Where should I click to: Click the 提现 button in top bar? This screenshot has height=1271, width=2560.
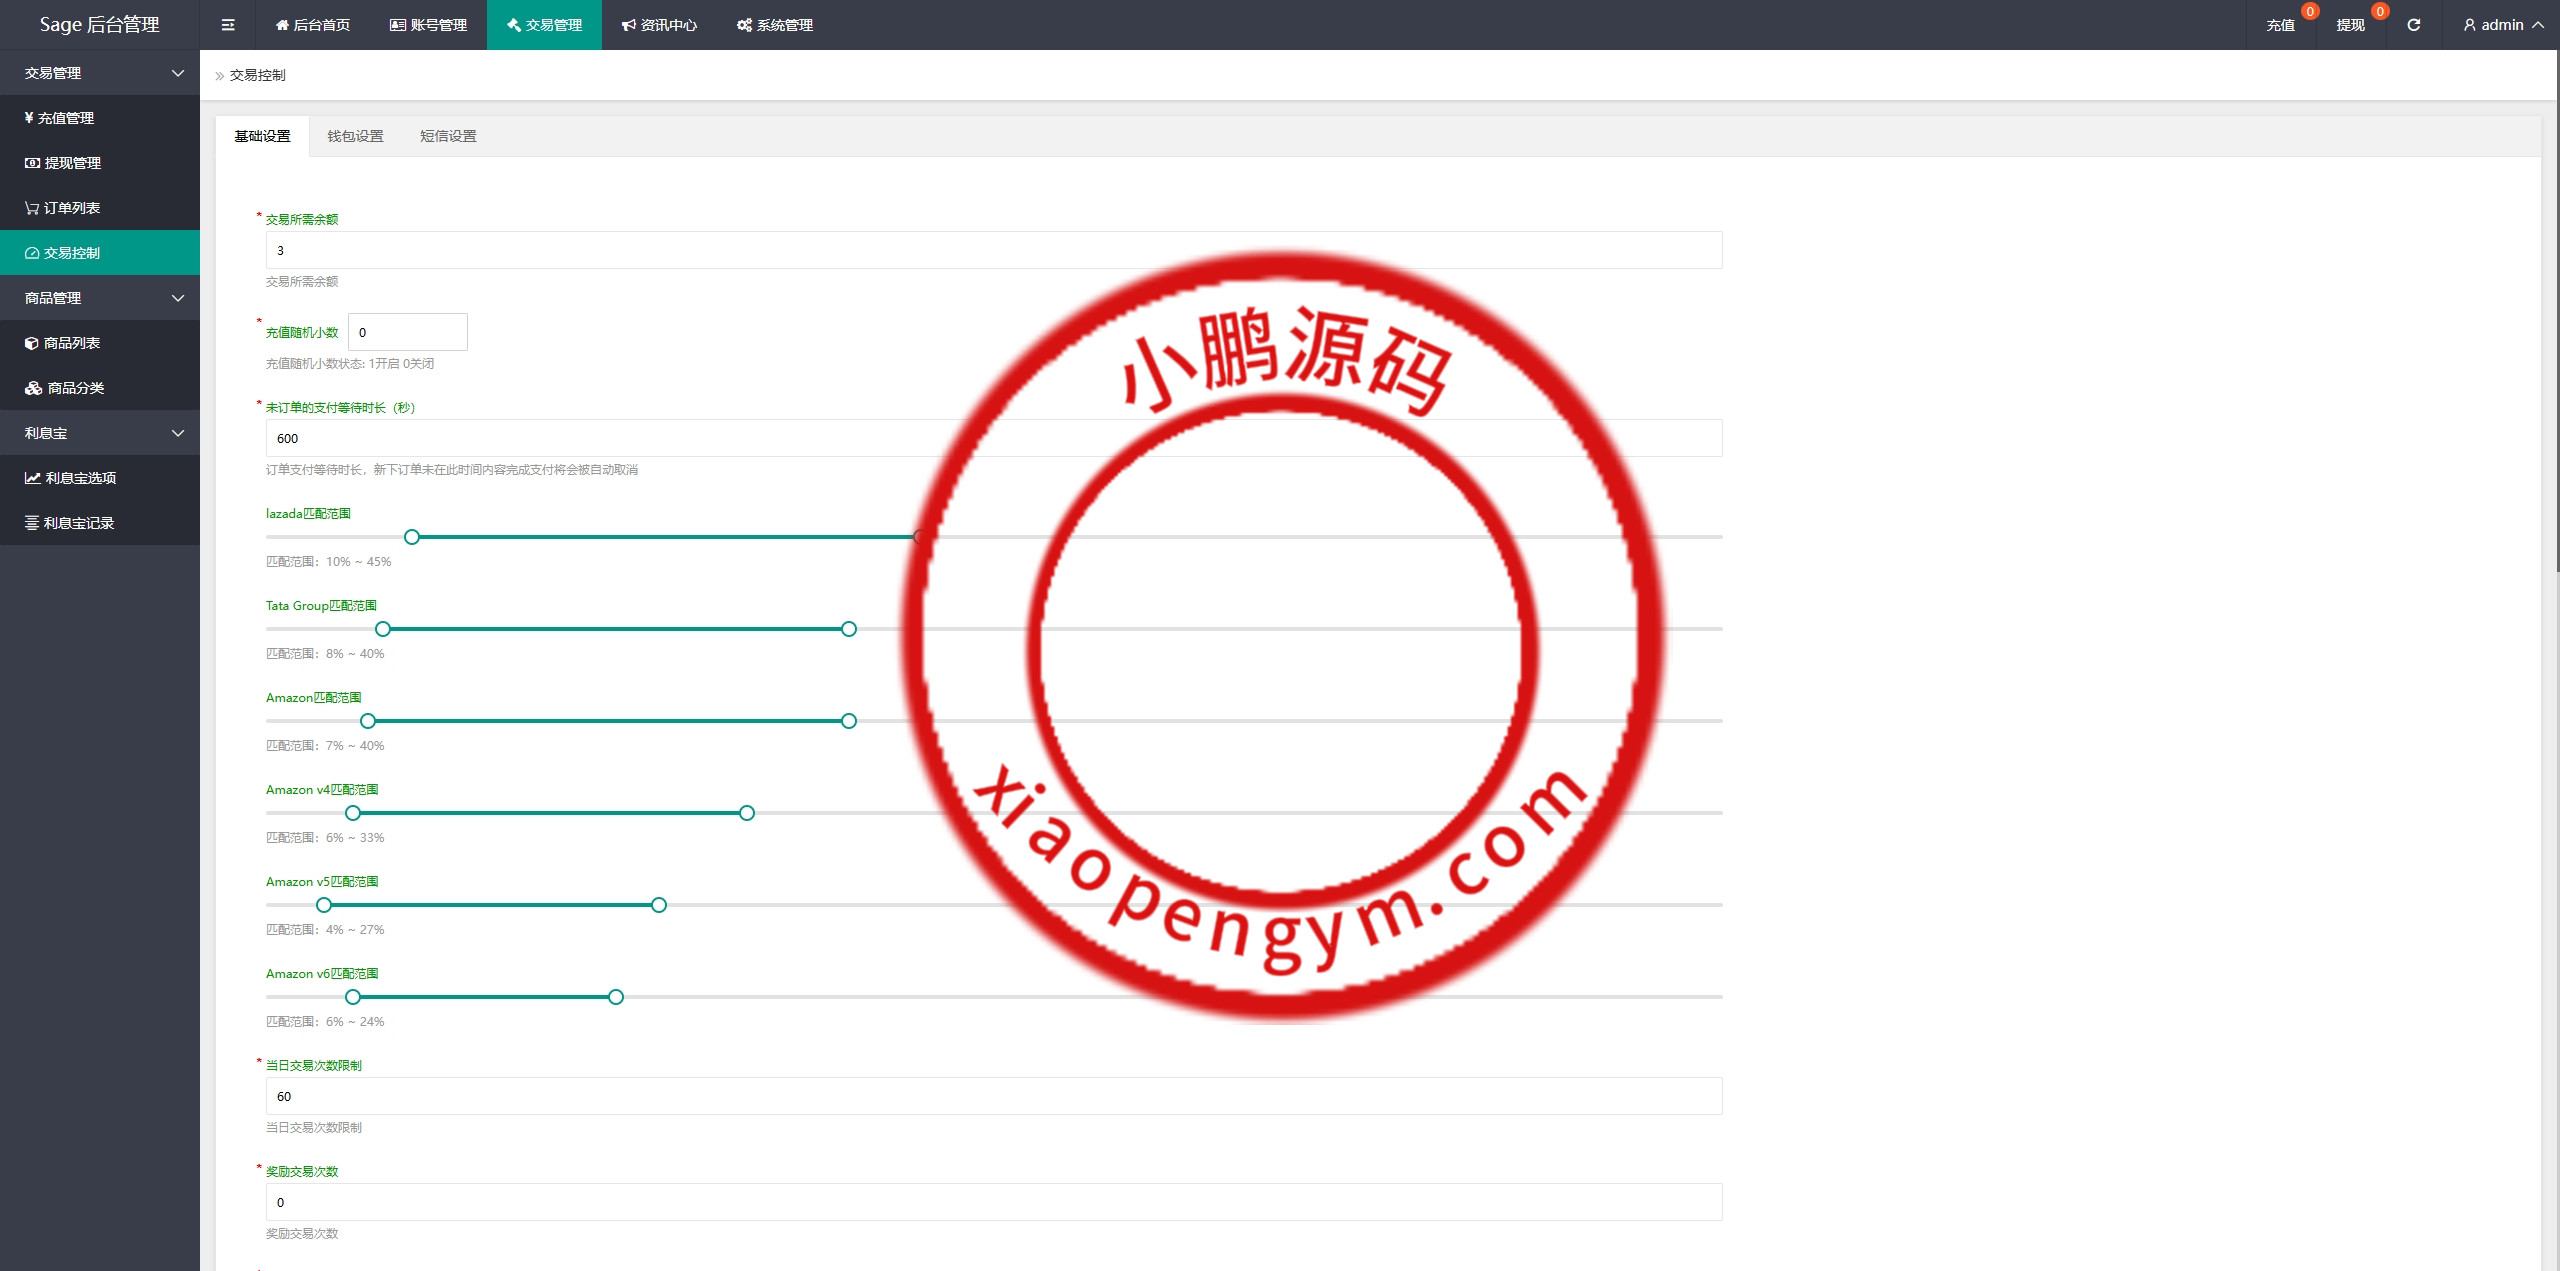click(2352, 24)
